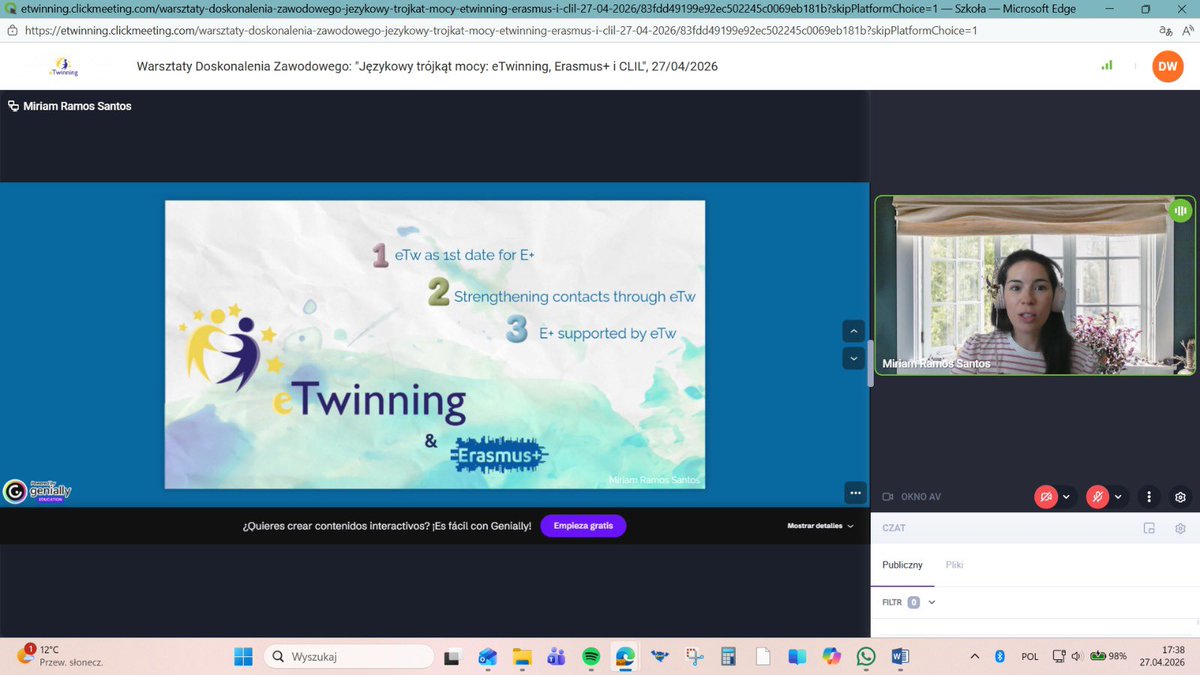Open microphone options dropdown arrow
This screenshot has height=675, width=1200.
pyautogui.click(x=1118, y=497)
